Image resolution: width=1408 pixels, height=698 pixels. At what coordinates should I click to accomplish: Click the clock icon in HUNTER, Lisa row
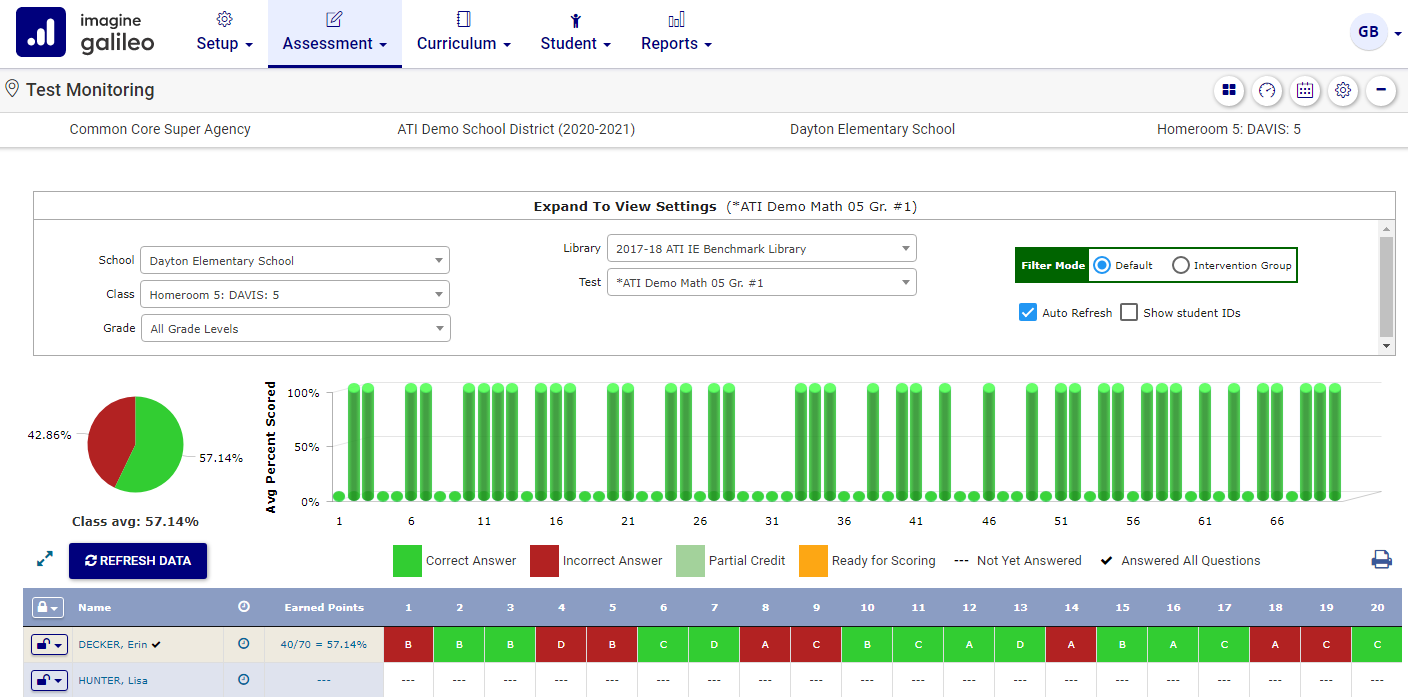click(243, 680)
